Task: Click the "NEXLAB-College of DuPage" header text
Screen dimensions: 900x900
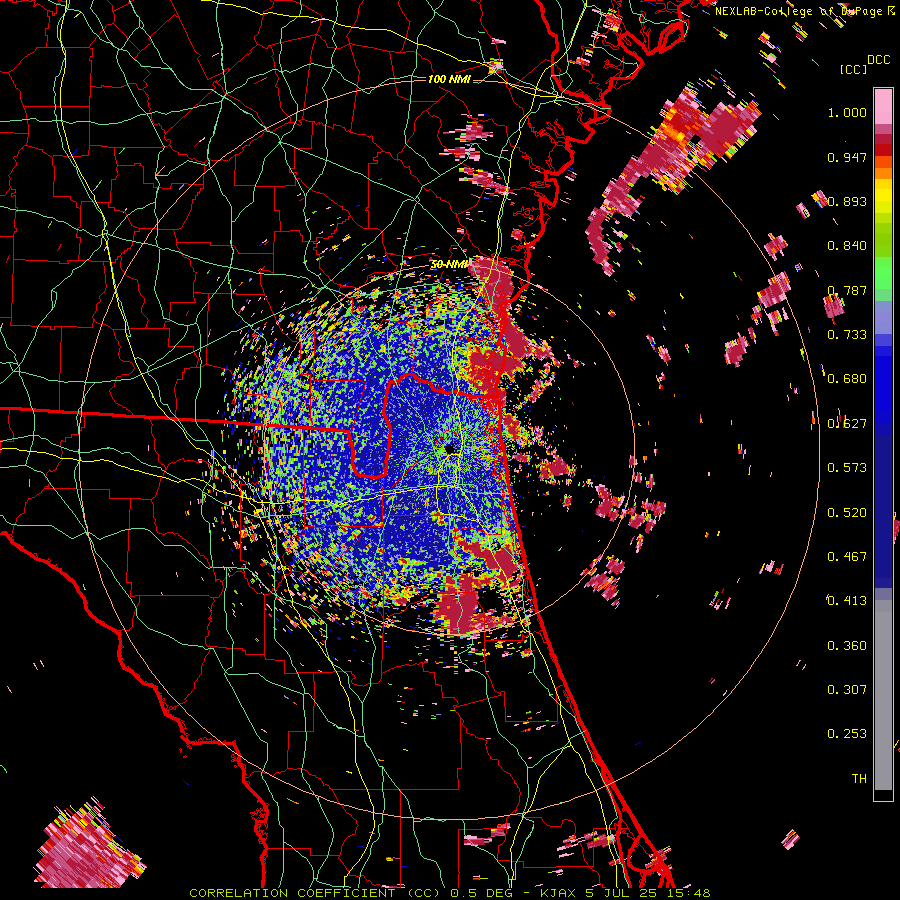Action: pos(798,11)
